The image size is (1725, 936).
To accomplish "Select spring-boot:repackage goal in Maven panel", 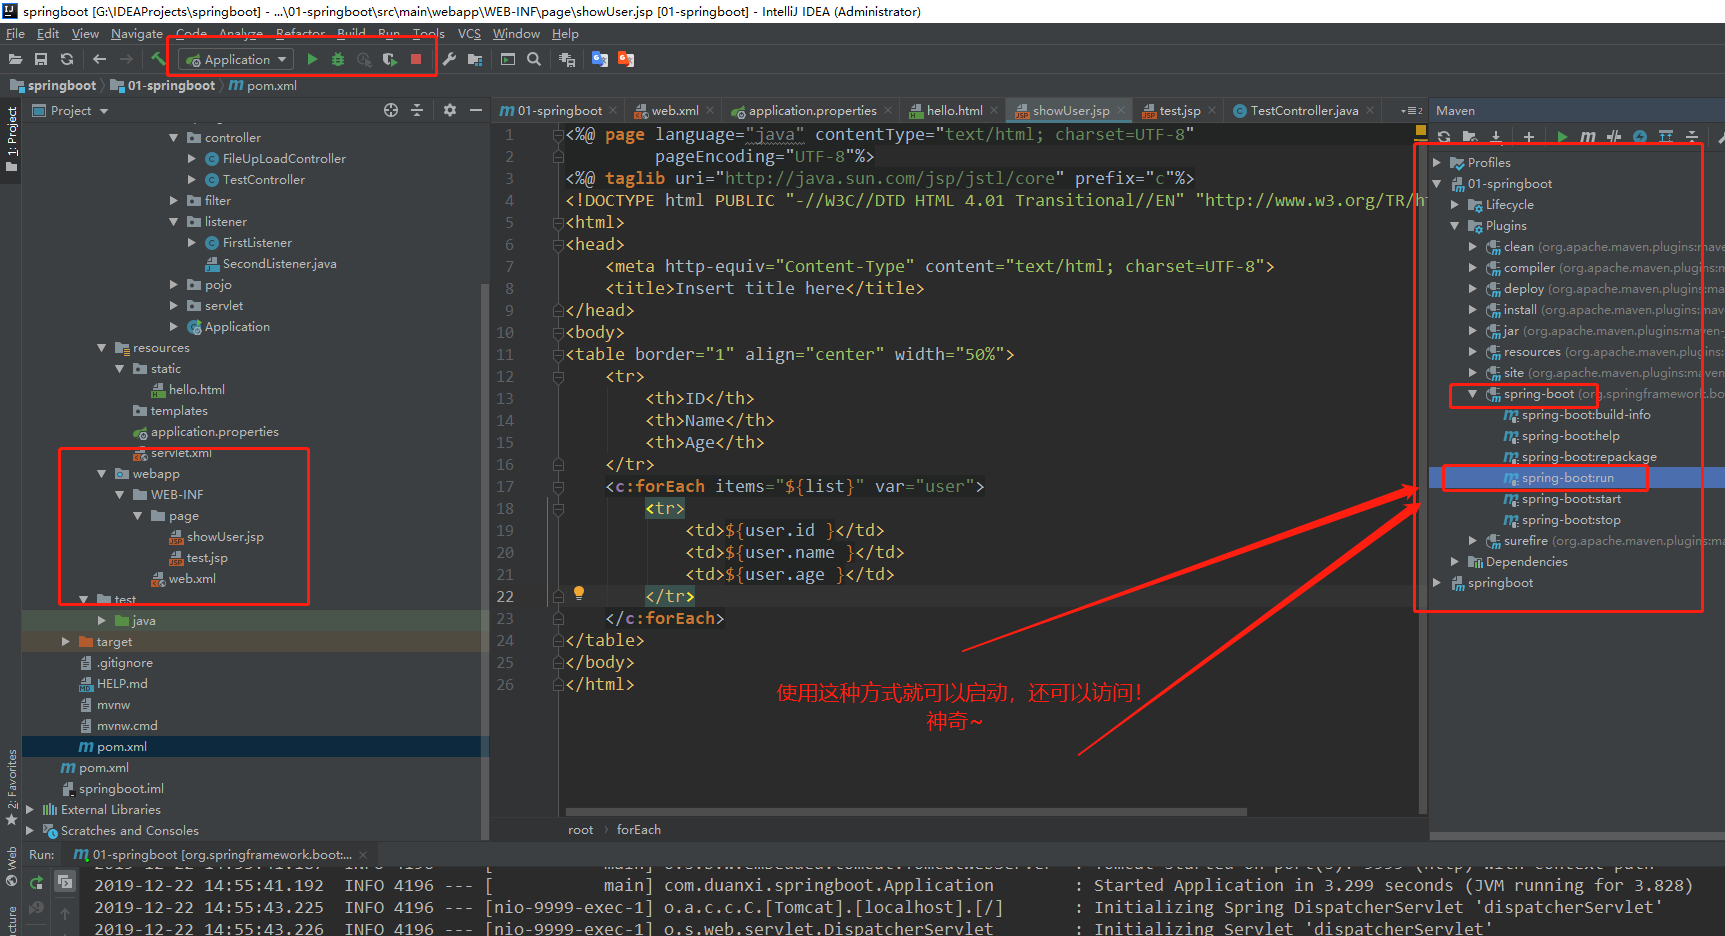I will point(1588,457).
